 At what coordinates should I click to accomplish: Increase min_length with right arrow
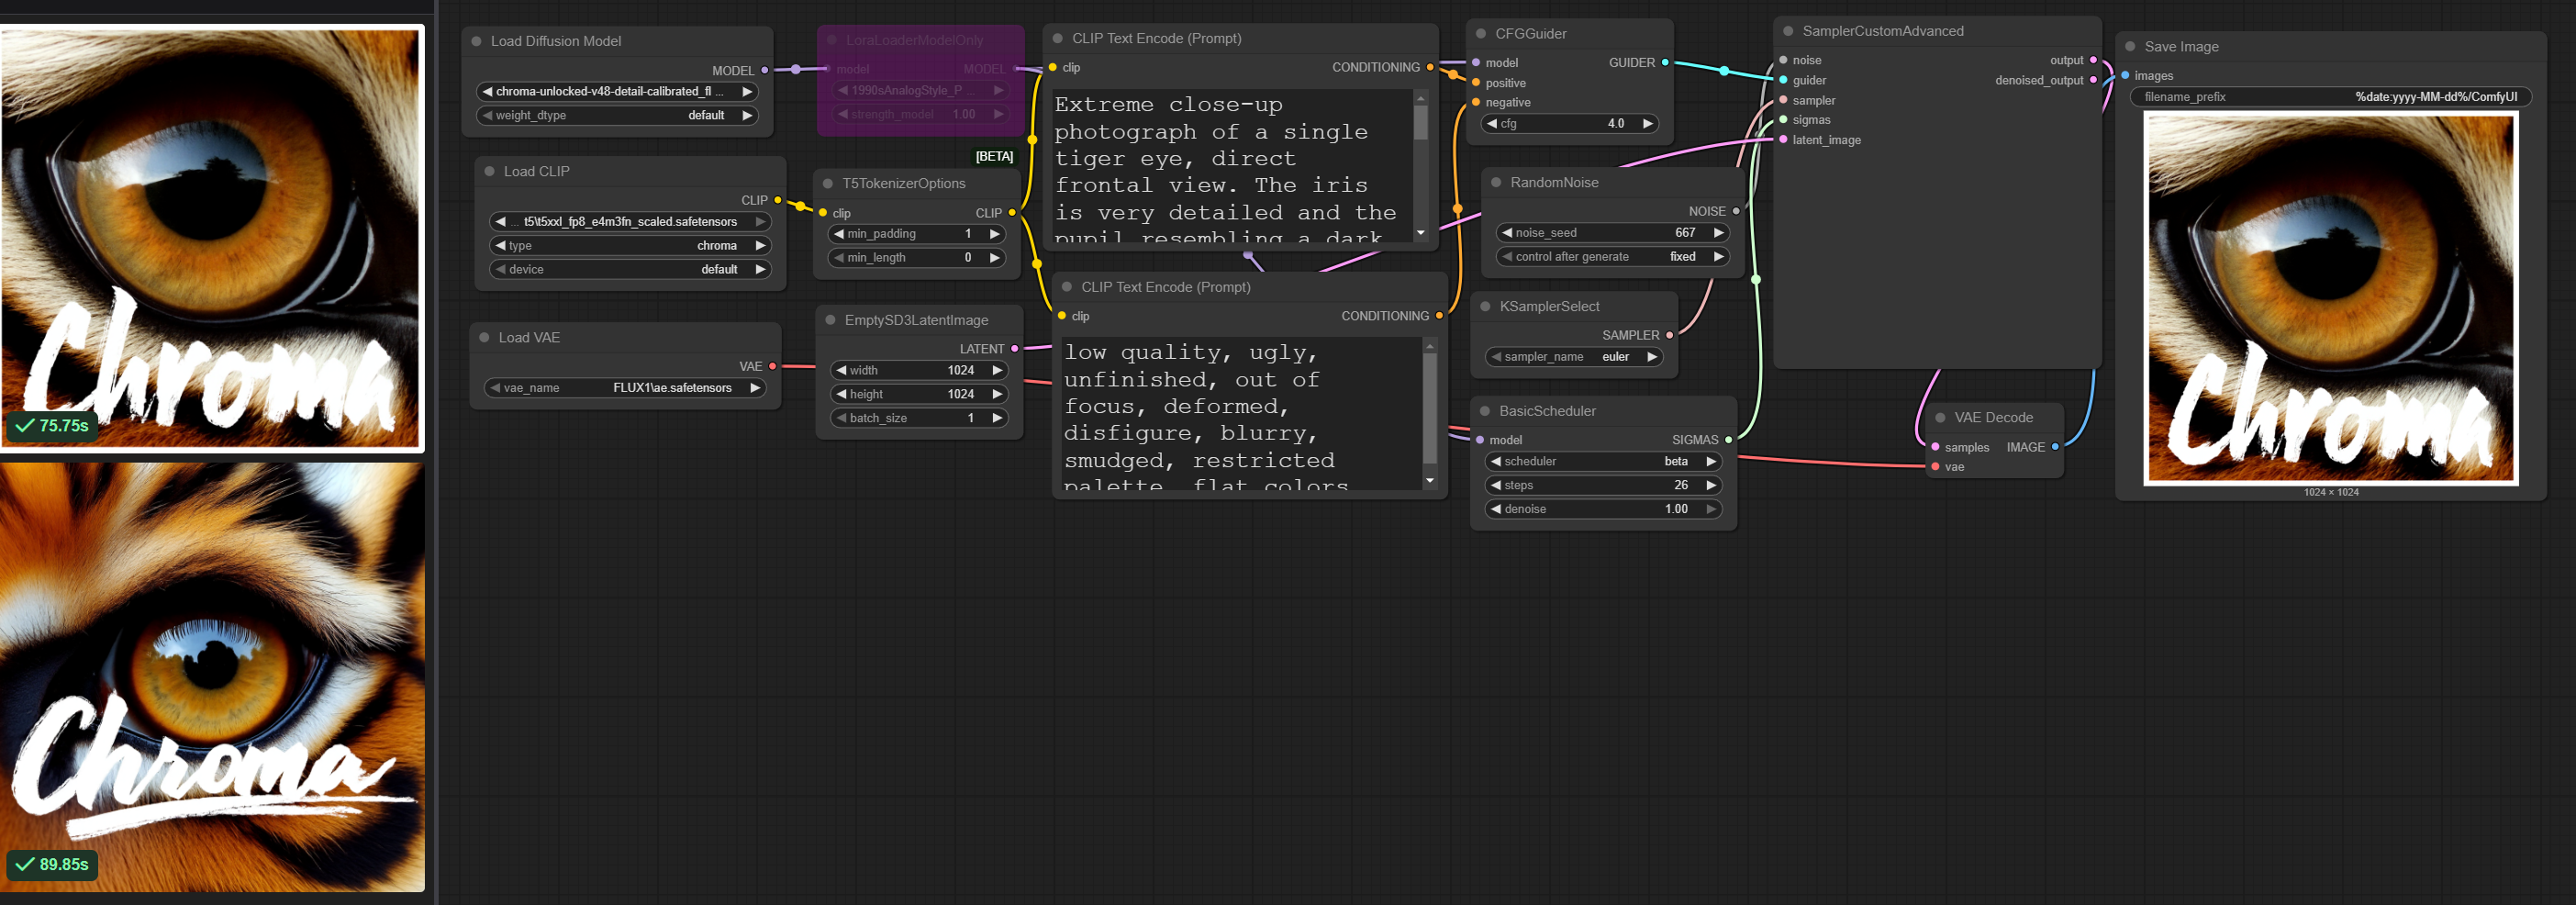[x=994, y=257]
